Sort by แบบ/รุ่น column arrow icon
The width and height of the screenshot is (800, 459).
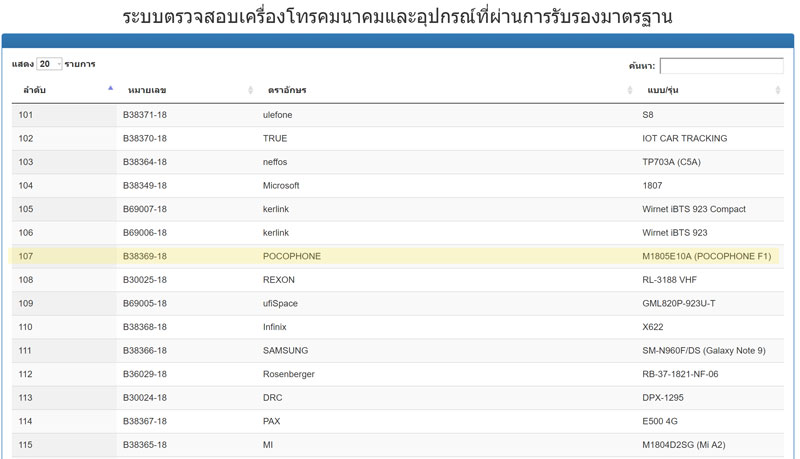click(778, 90)
